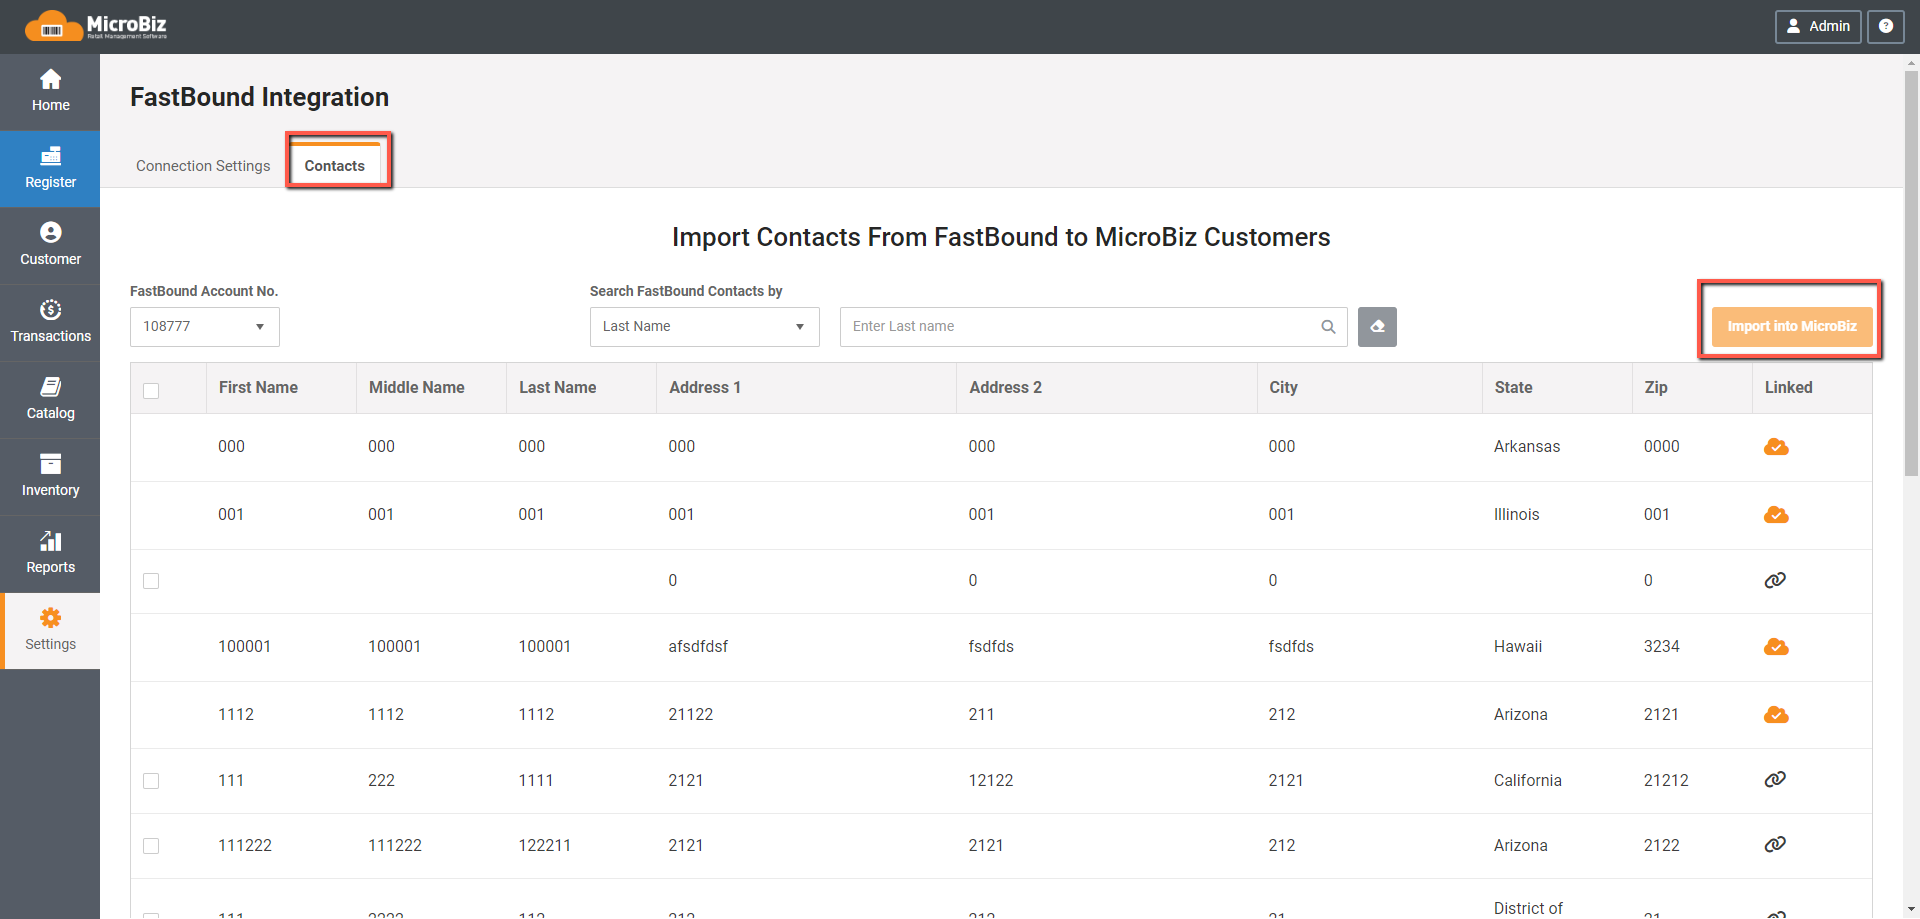This screenshot has width=1920, height=919.
Task: Click the Middle Name column header
Action: 417,388
